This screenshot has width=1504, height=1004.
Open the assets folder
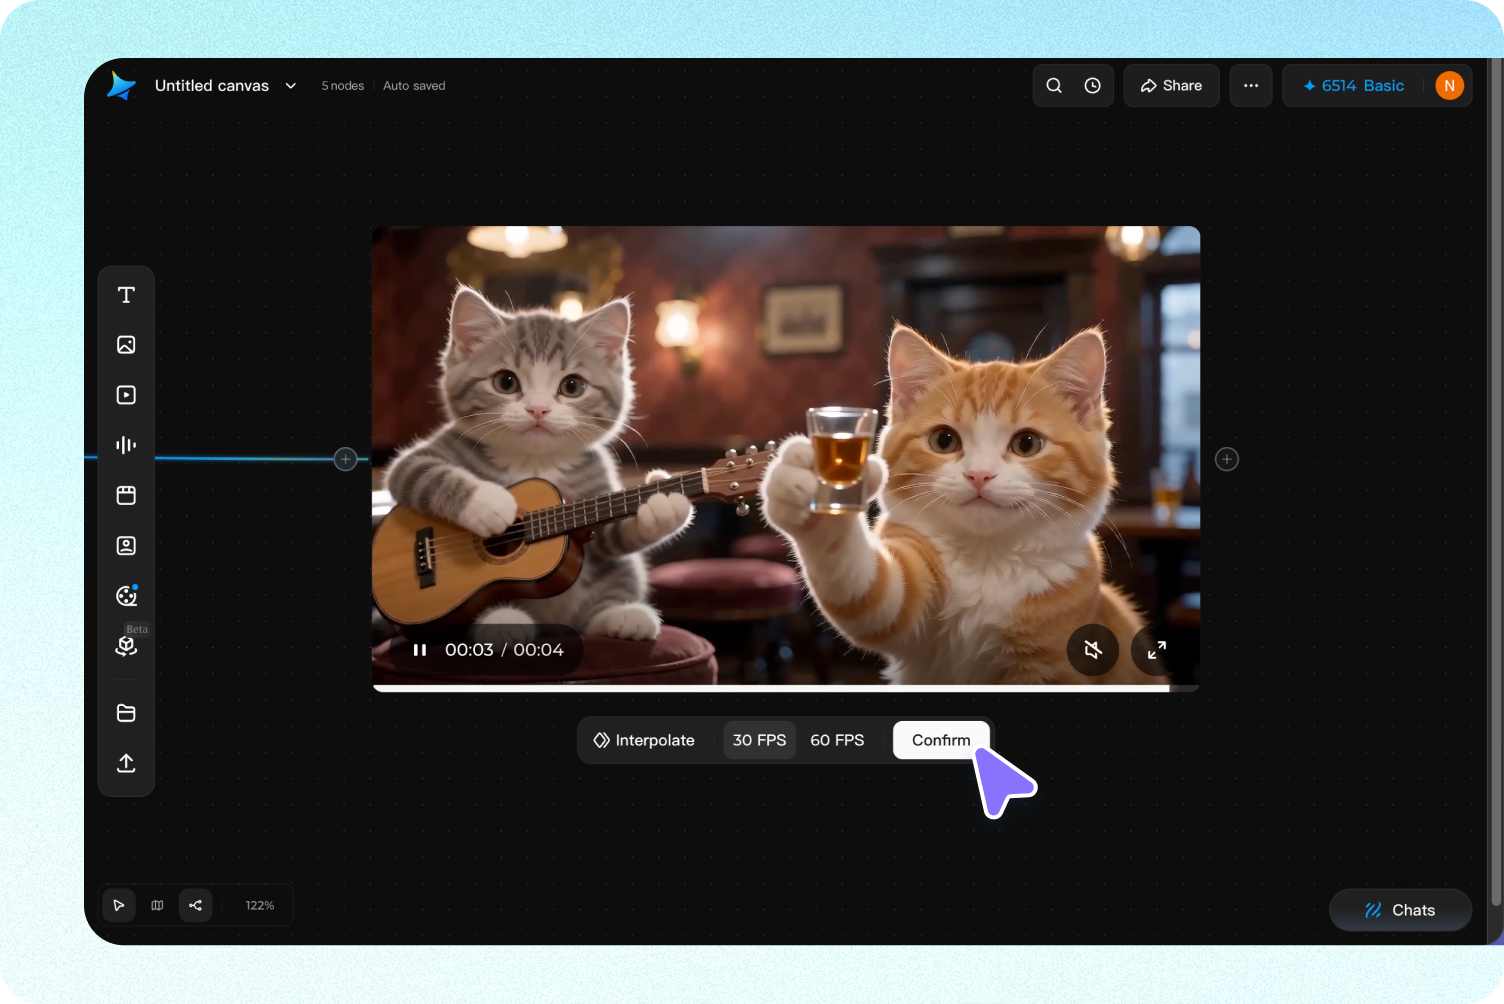(x=126, y=713)
